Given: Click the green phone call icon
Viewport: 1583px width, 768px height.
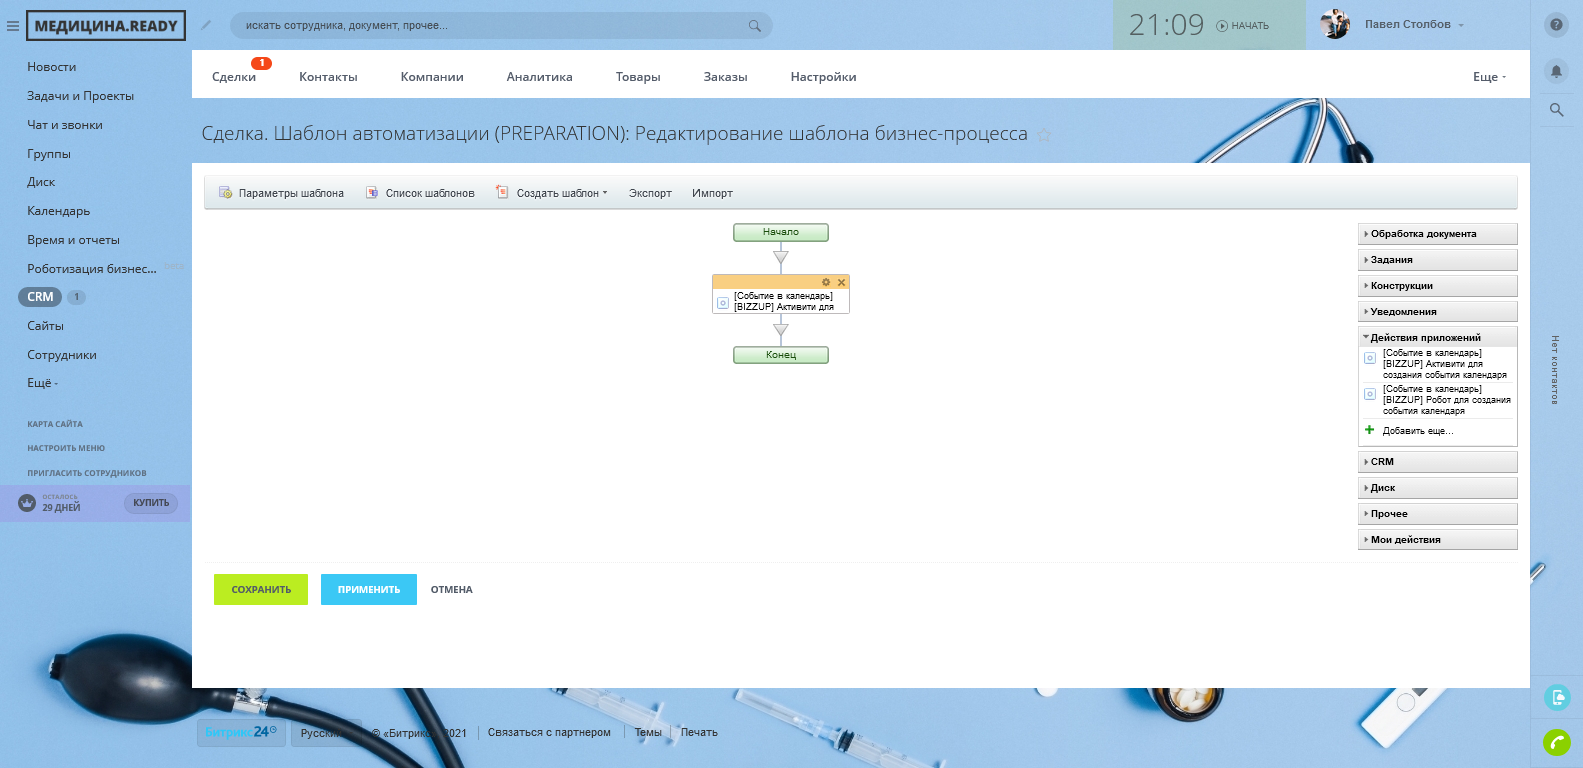Looking at the screenshot, I should [x=1556, y=742].
